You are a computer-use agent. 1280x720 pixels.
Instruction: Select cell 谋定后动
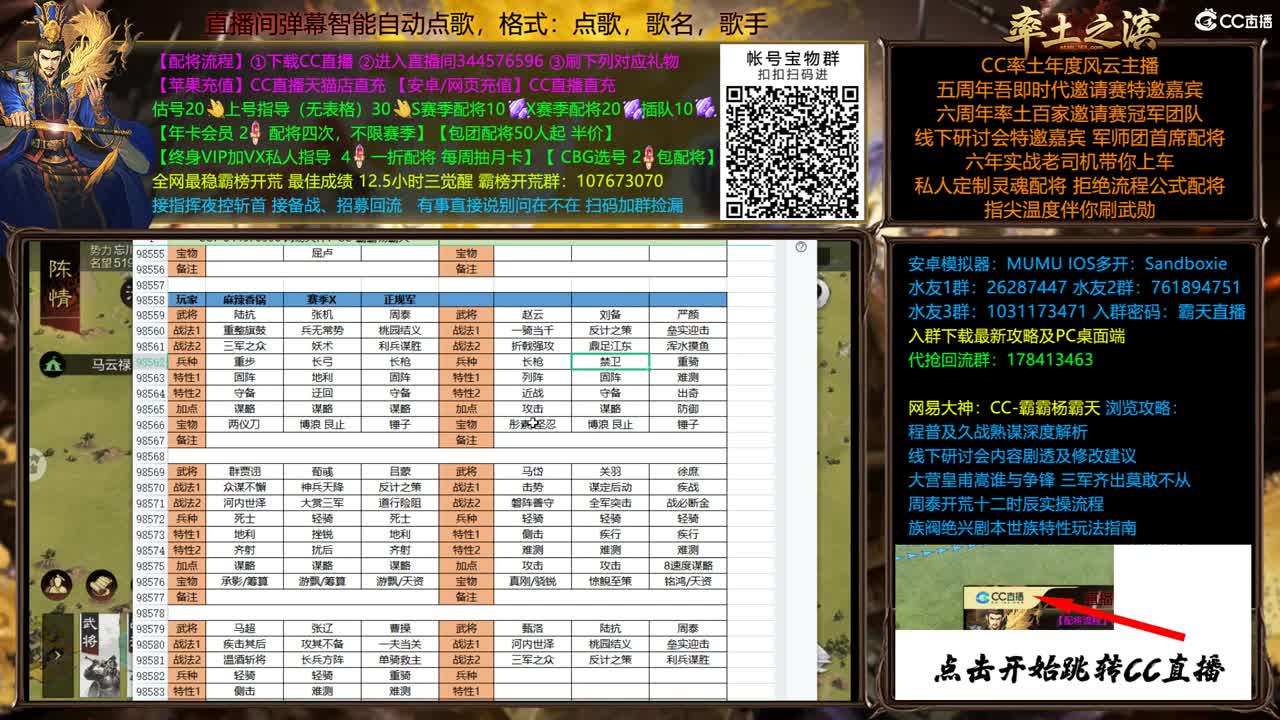click(x=610, y=487)
